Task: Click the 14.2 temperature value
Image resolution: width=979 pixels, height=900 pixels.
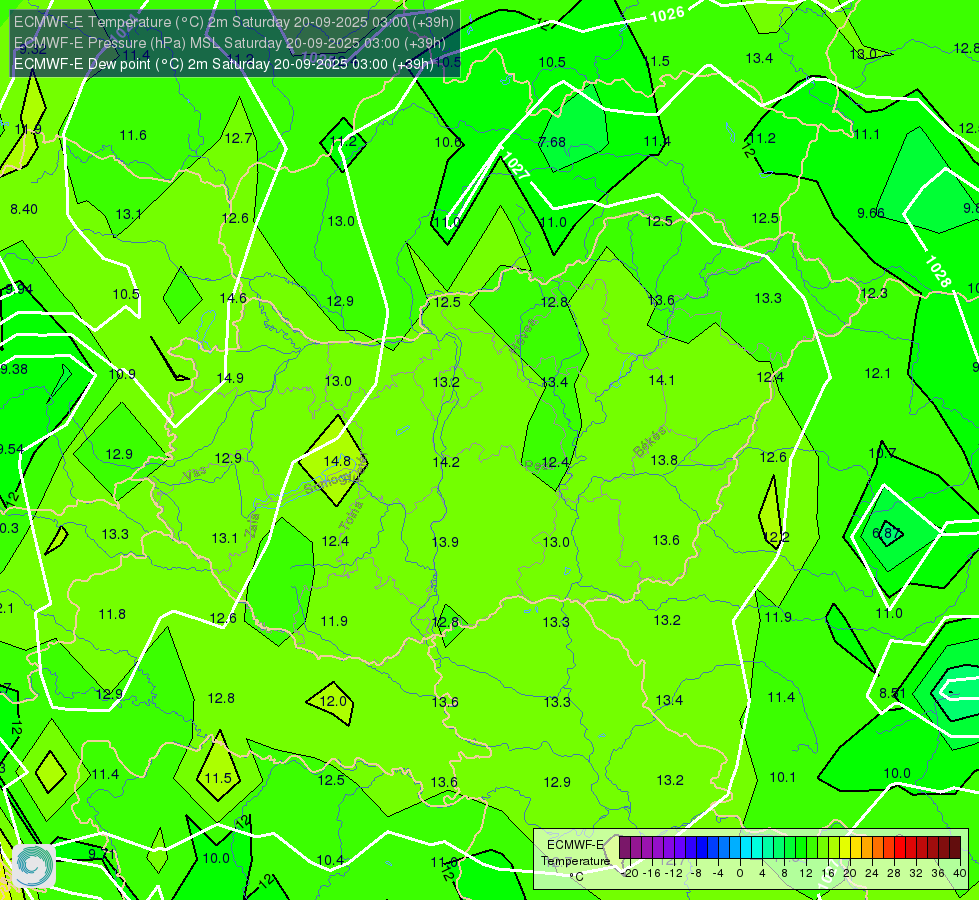Action: 446,462
